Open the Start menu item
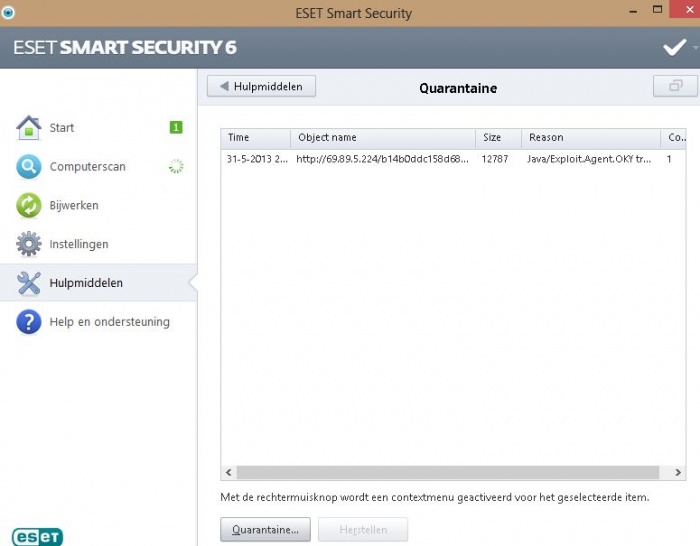700x546 pixels. click(99, 128)
